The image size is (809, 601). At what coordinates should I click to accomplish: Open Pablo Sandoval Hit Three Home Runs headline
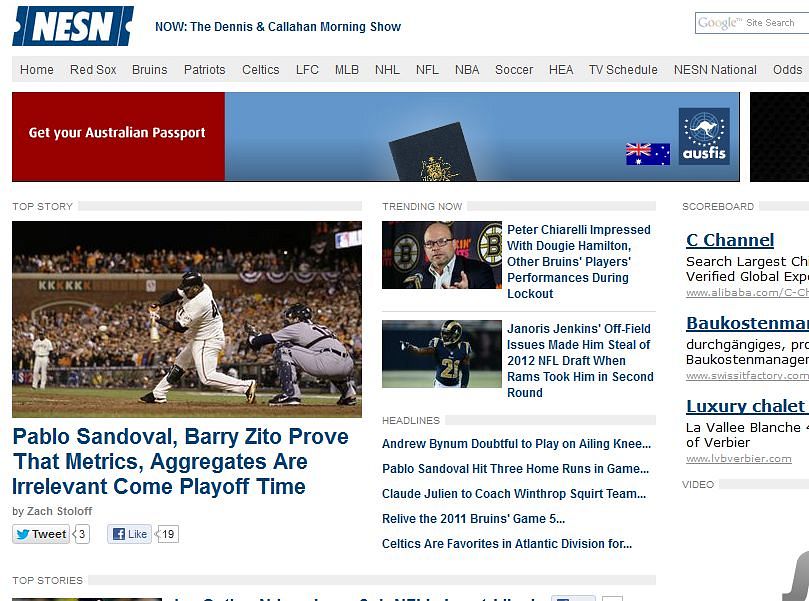[x=515, y=468]
